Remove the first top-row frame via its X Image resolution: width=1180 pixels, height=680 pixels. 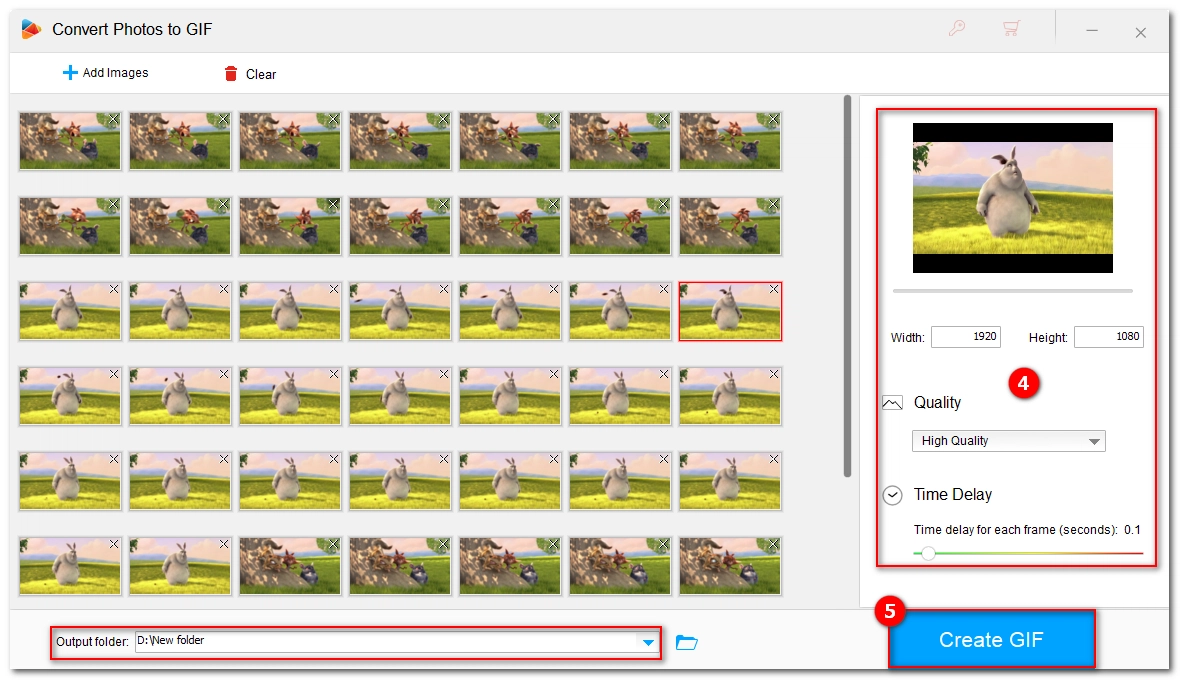click(x=113, y=120)
